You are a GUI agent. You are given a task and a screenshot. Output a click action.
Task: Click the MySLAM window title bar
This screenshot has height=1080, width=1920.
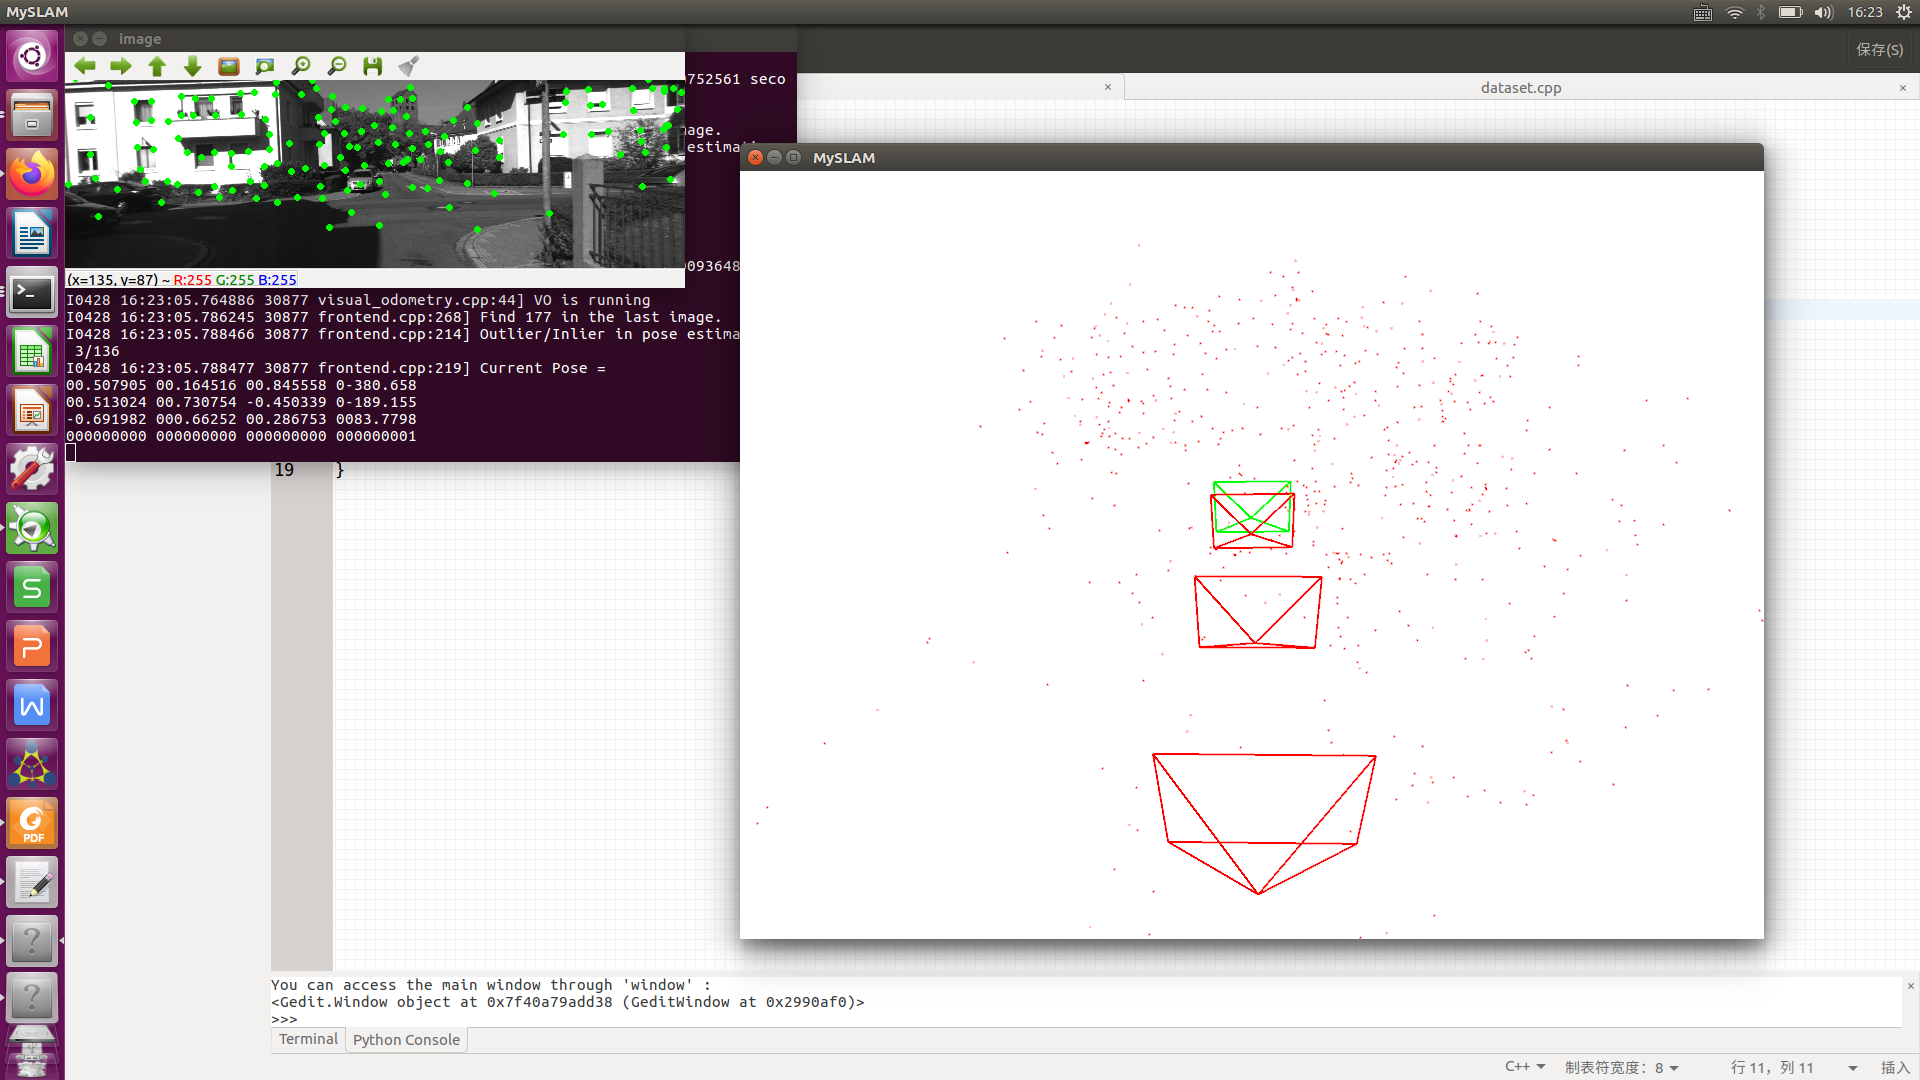click(1253, 157)
